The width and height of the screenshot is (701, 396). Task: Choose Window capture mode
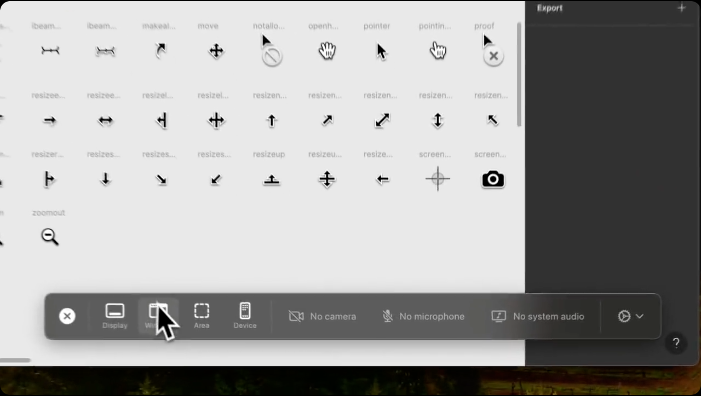[158, 316]
